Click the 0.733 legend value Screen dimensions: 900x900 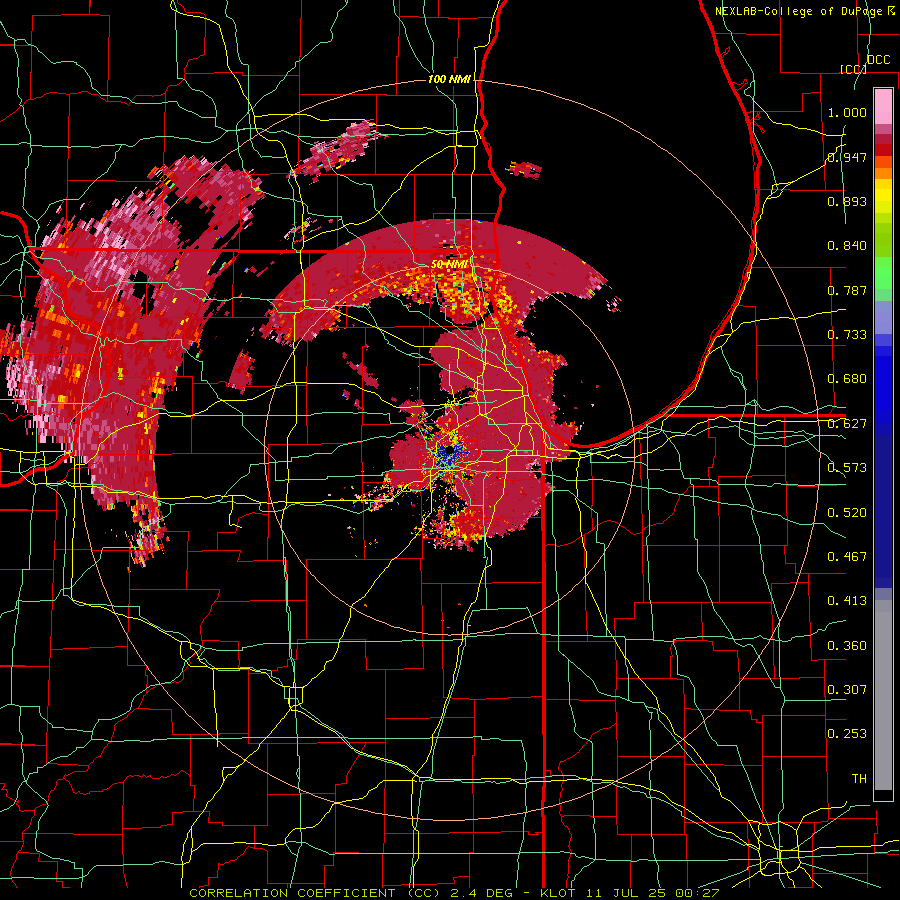point(847,334)
